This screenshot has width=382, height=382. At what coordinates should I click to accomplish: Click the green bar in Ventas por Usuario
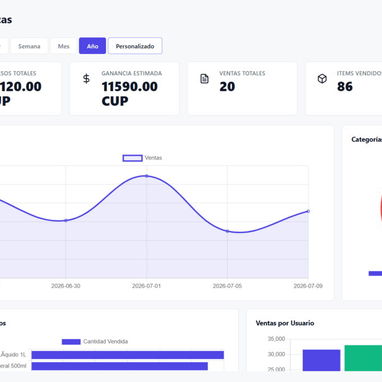tap(363, 358)
